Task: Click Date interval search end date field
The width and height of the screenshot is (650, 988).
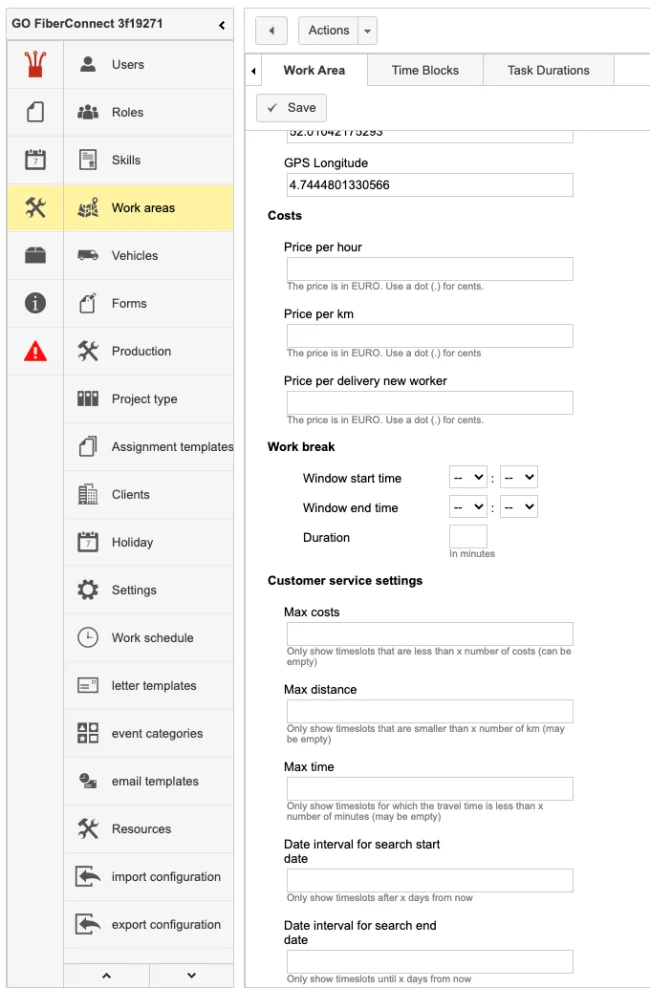Action: click(430, 962)
